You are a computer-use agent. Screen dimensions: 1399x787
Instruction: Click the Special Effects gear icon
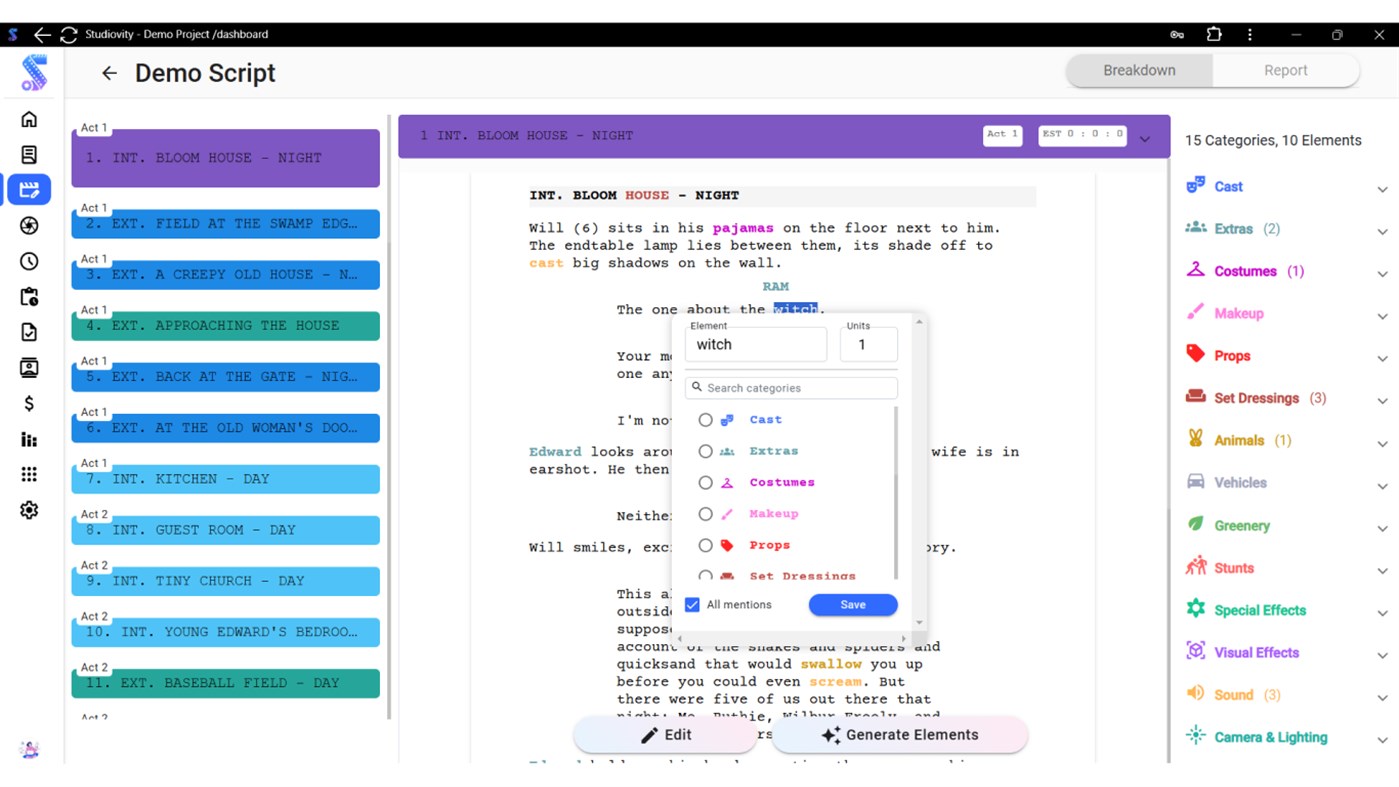coord(1195,608)
